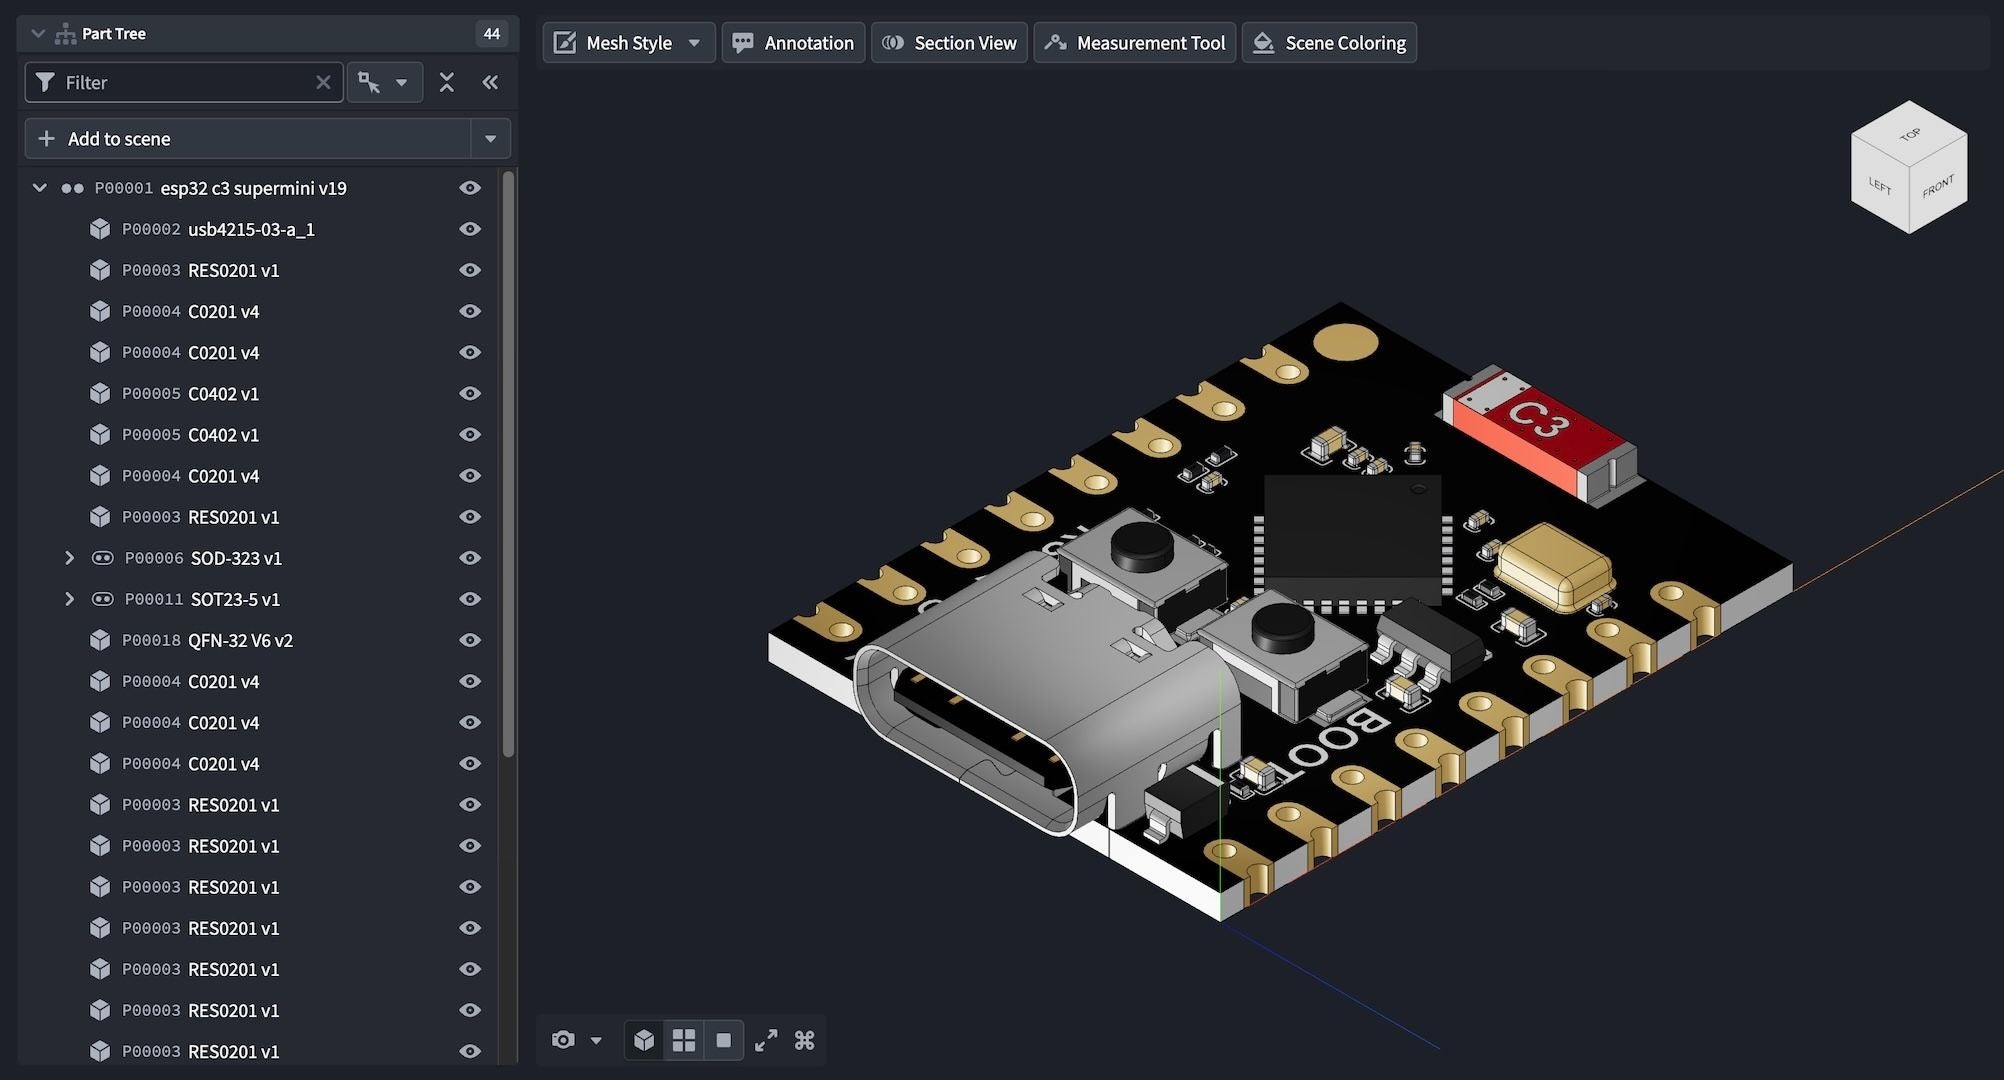Switch to the 3D cube view mode
Image resolution: width=2004 pixels, height=1080 pixels.
point(644,1040)
